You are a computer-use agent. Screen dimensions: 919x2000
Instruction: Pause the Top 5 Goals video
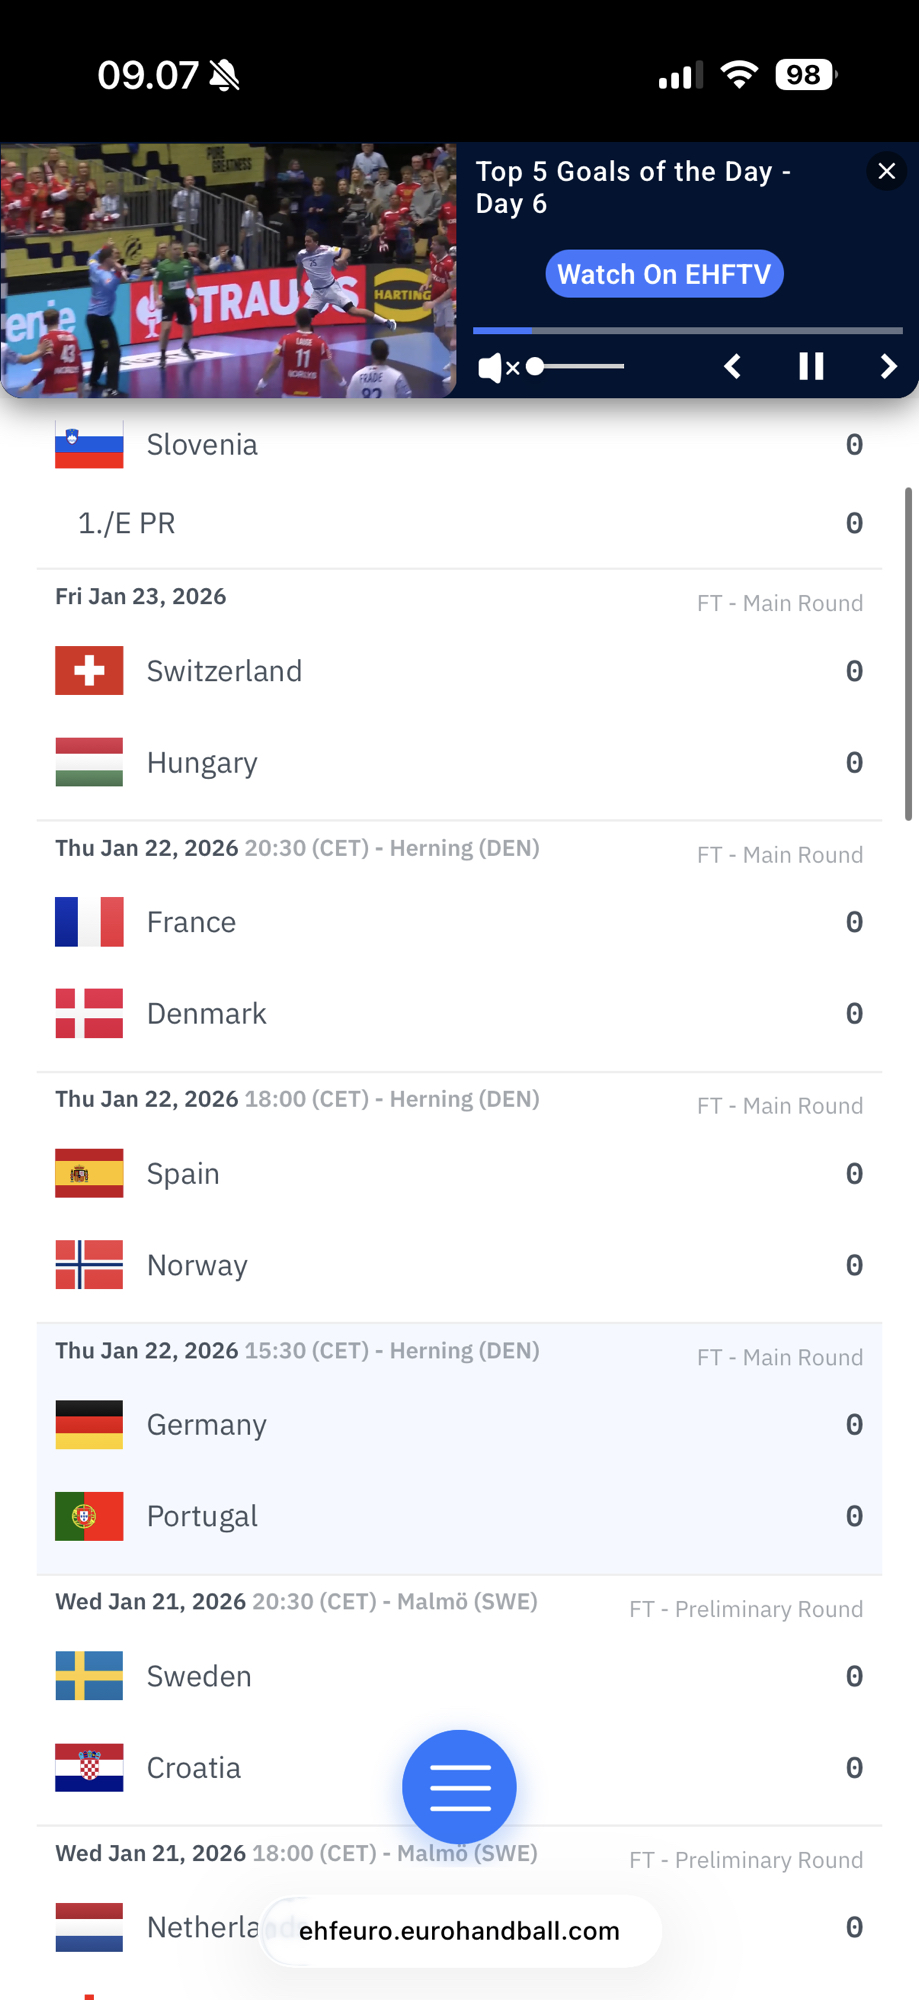[811, 367]
